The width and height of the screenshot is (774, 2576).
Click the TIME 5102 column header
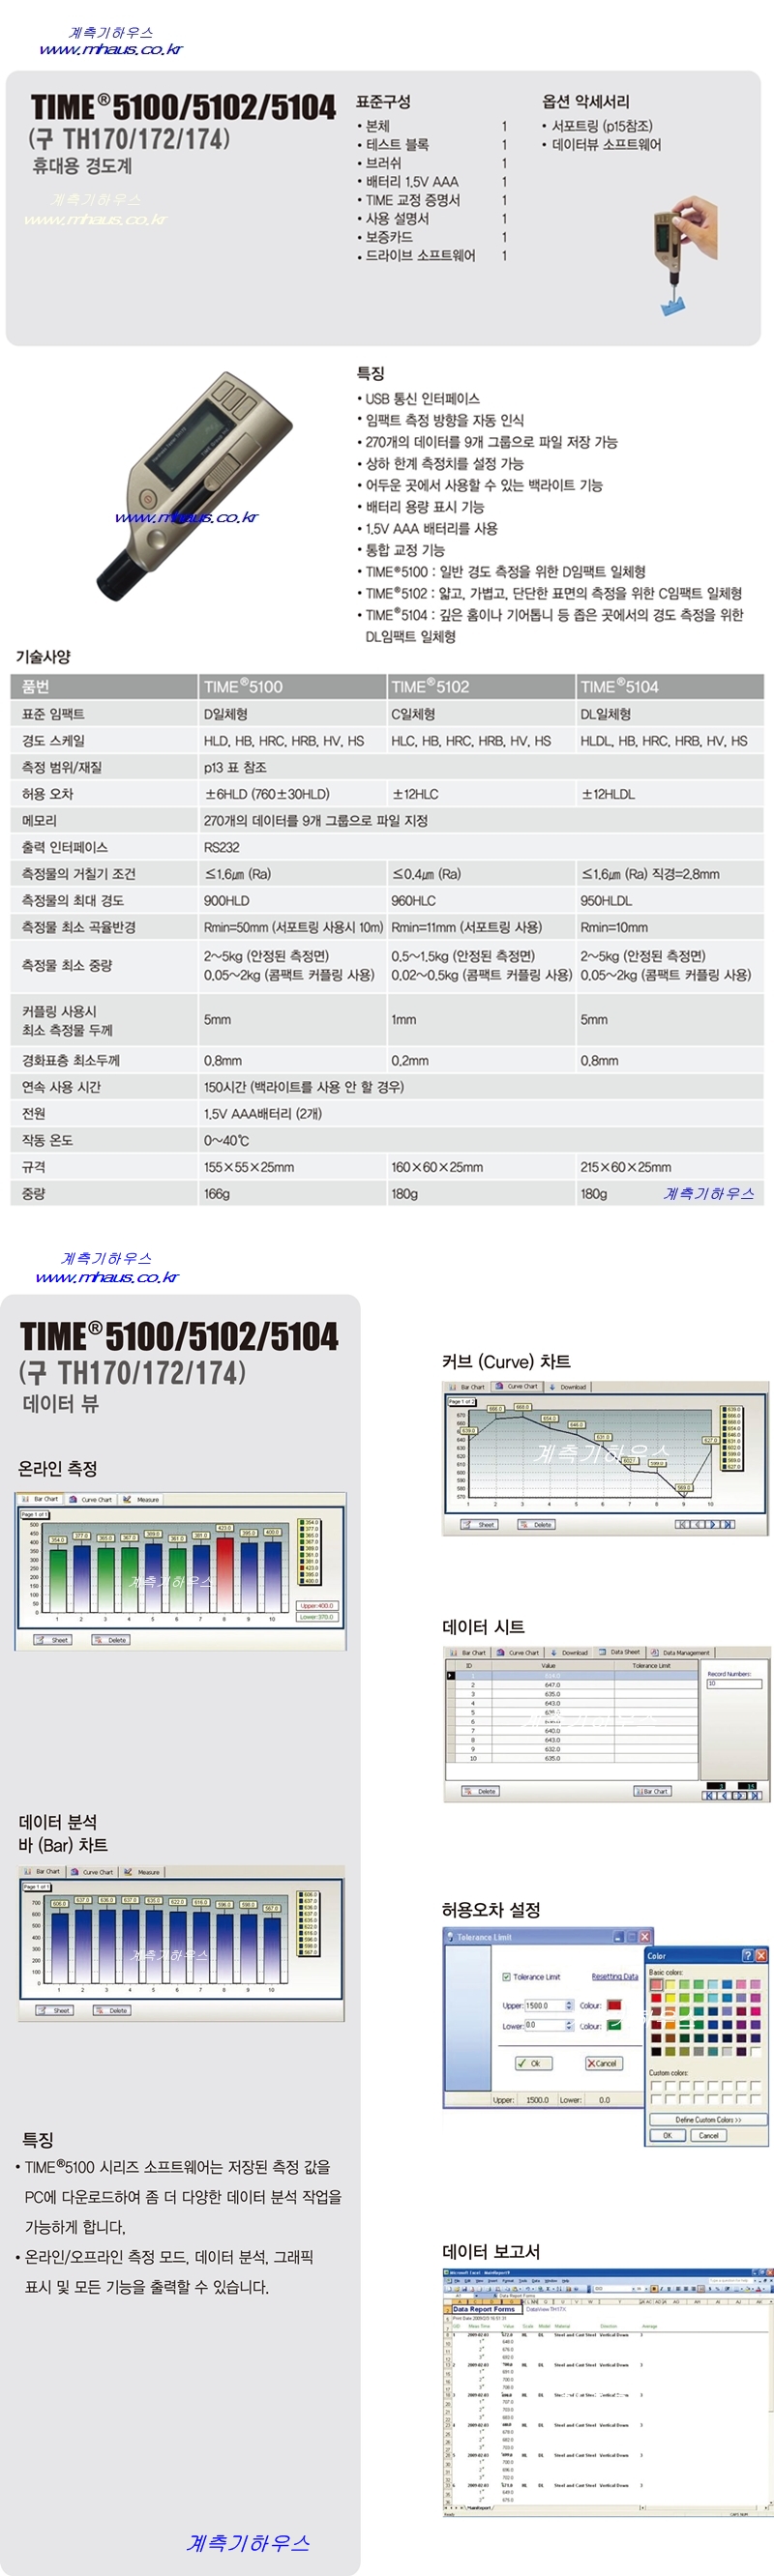tap(481, 686)
